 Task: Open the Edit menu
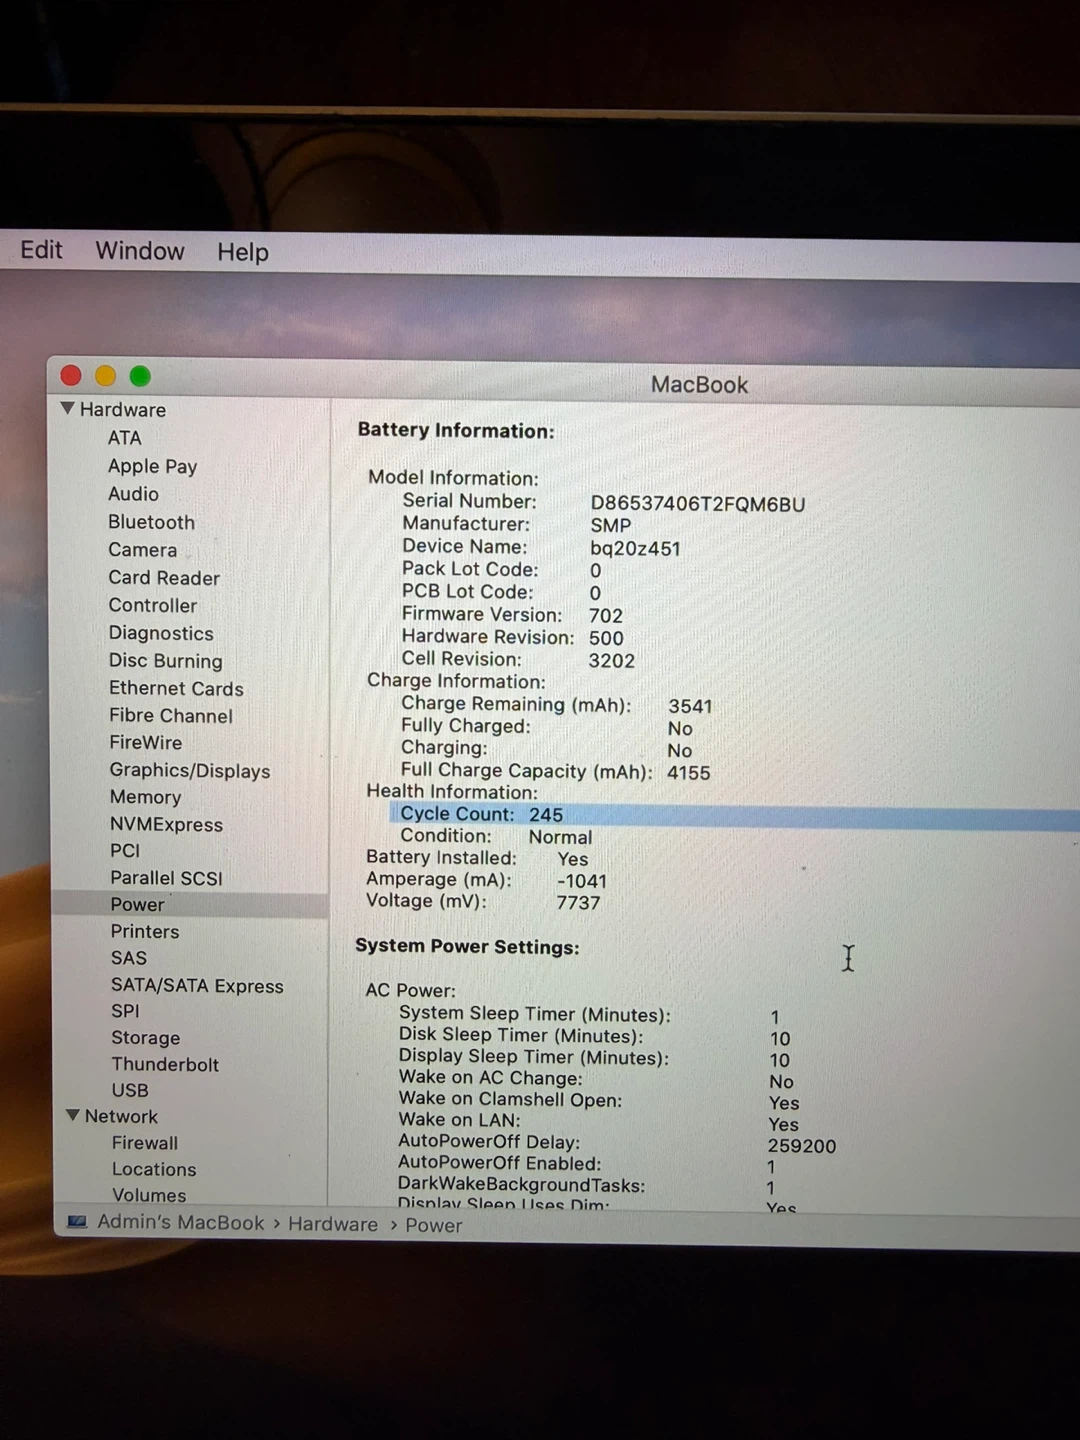click(x=41, y=250)
